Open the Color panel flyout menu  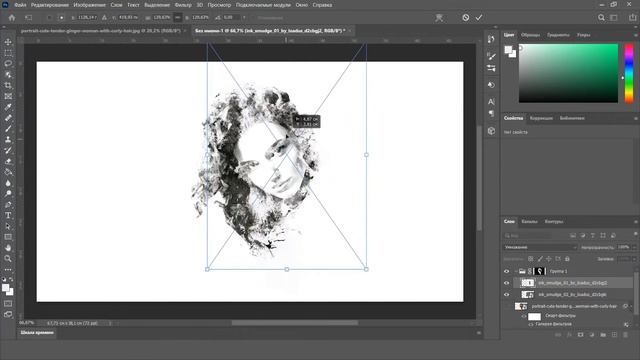[636, 36]
